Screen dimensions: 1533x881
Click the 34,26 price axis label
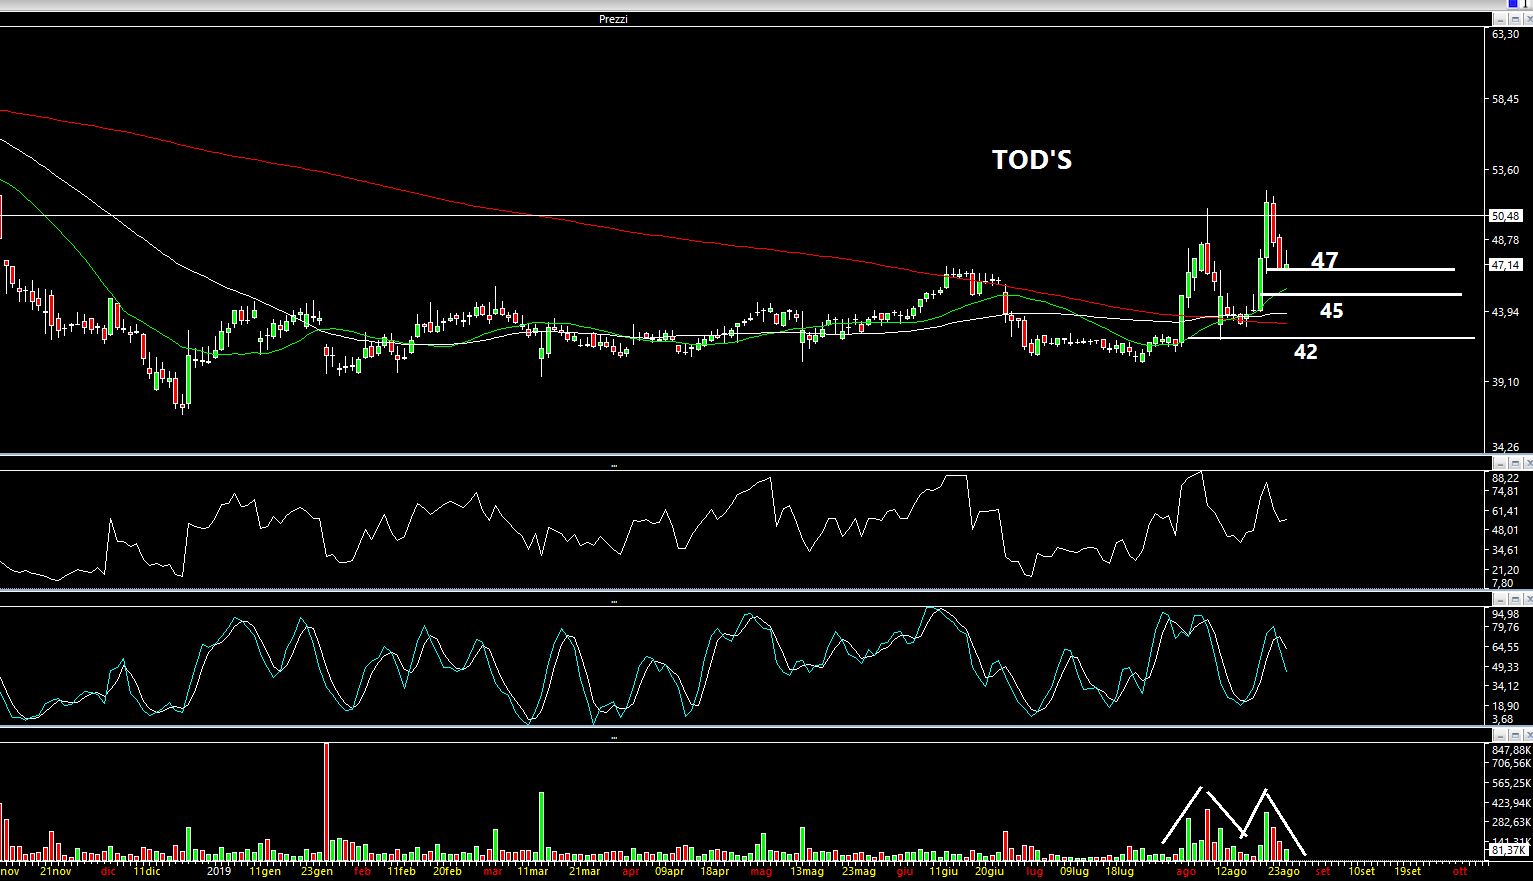pyautogui.click(x=1505, y=448)
